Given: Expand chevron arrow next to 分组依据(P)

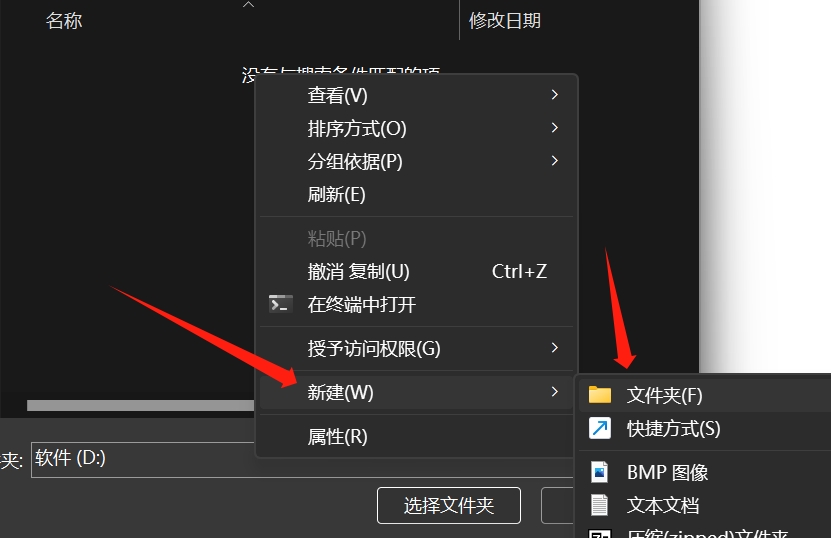Looking at the screenshot, I should (x=554, y=161).
